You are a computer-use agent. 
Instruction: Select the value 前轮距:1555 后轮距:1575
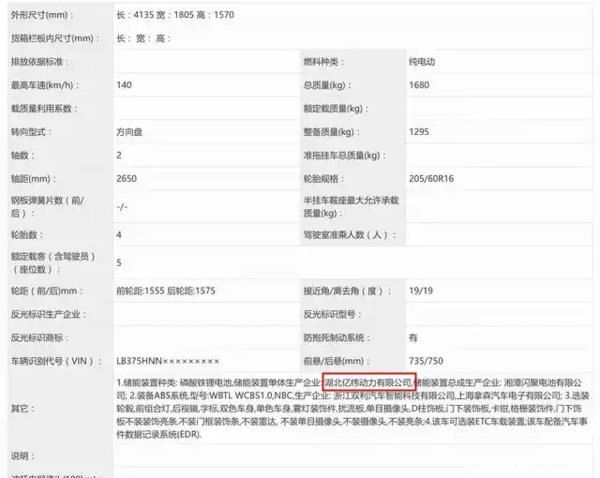click(166, 291)
